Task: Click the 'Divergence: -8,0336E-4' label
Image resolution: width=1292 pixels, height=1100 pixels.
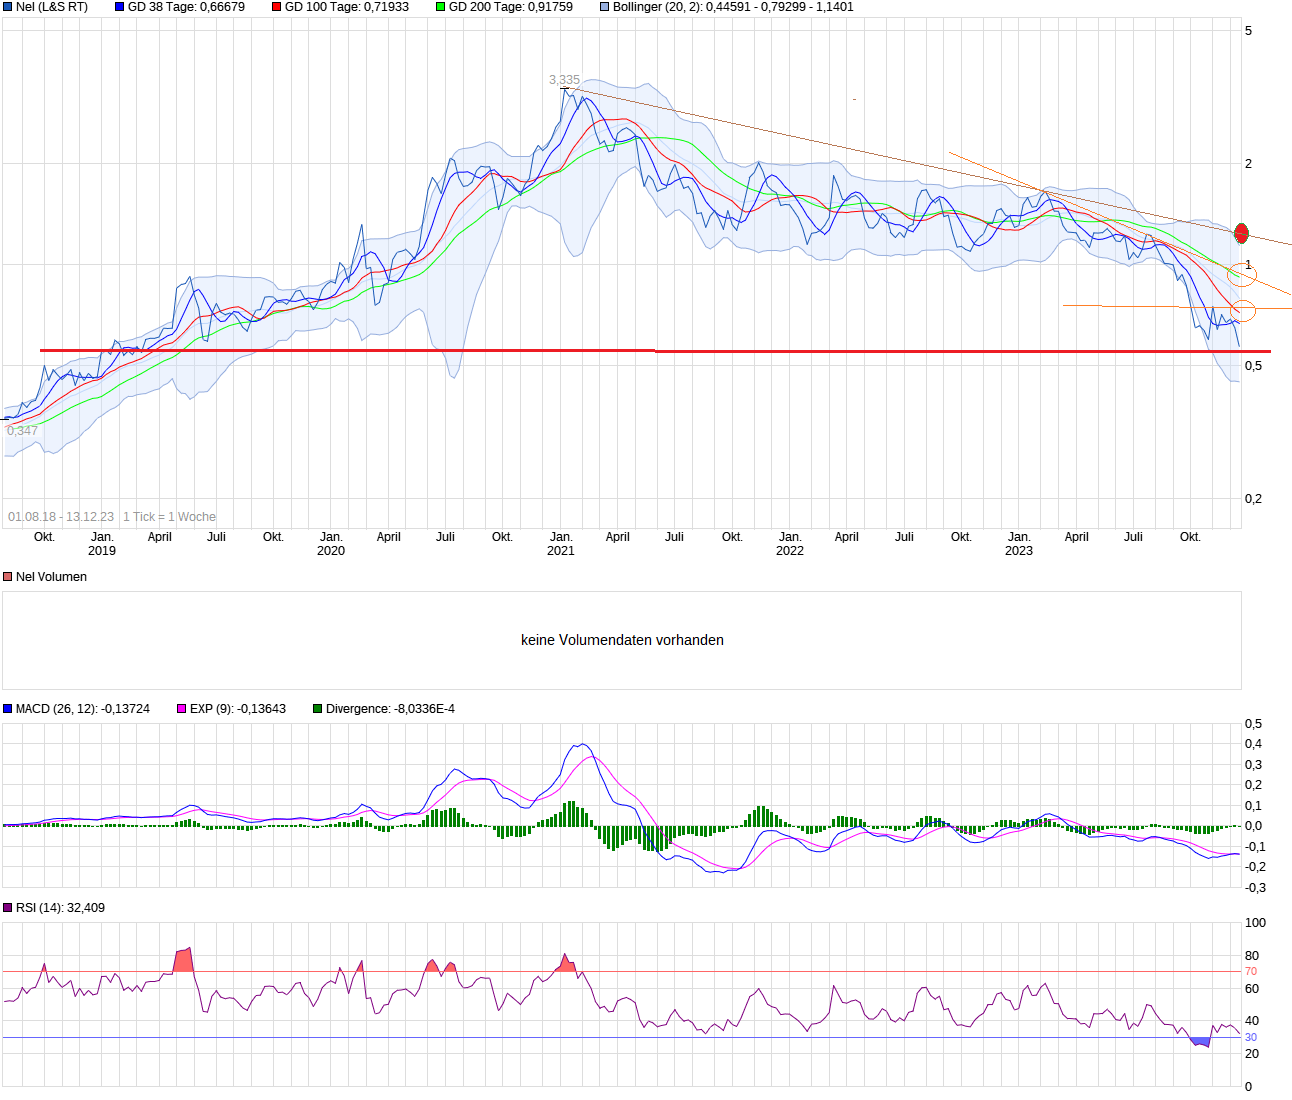Action: 390,709
